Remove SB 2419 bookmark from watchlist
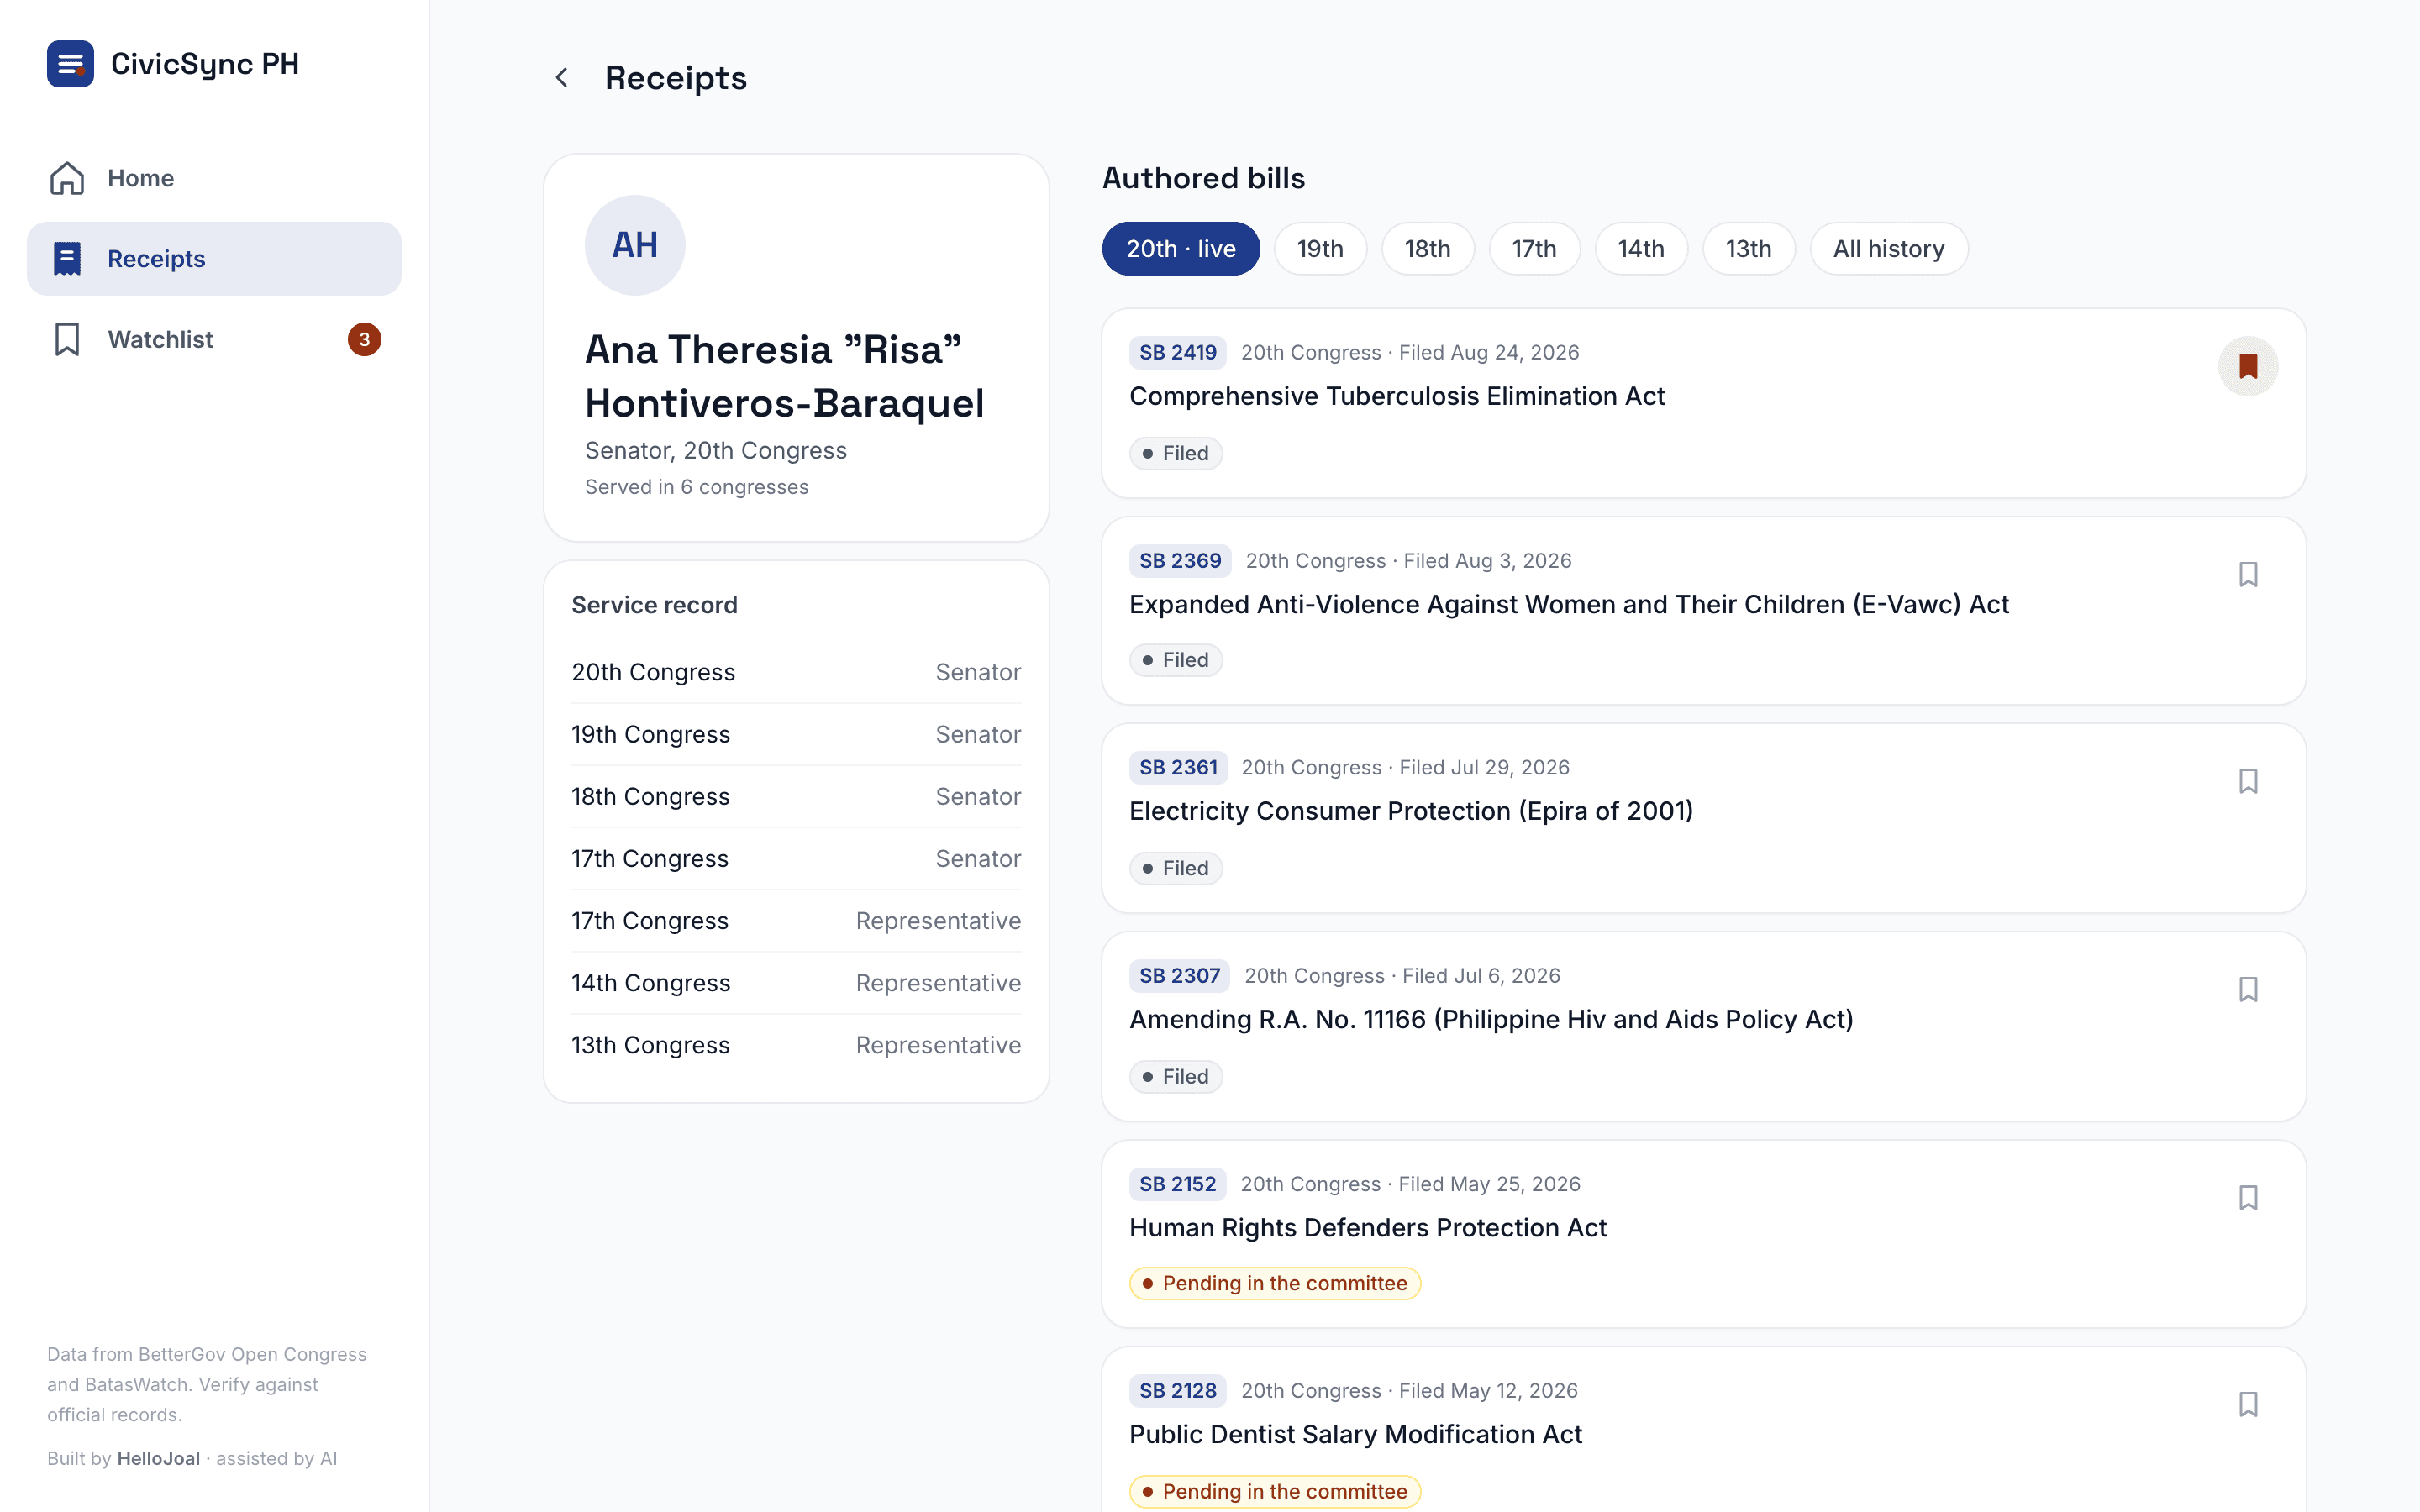This screenshot has width=2420, height=1512. pyautogui.click(x=2248, y=366)
